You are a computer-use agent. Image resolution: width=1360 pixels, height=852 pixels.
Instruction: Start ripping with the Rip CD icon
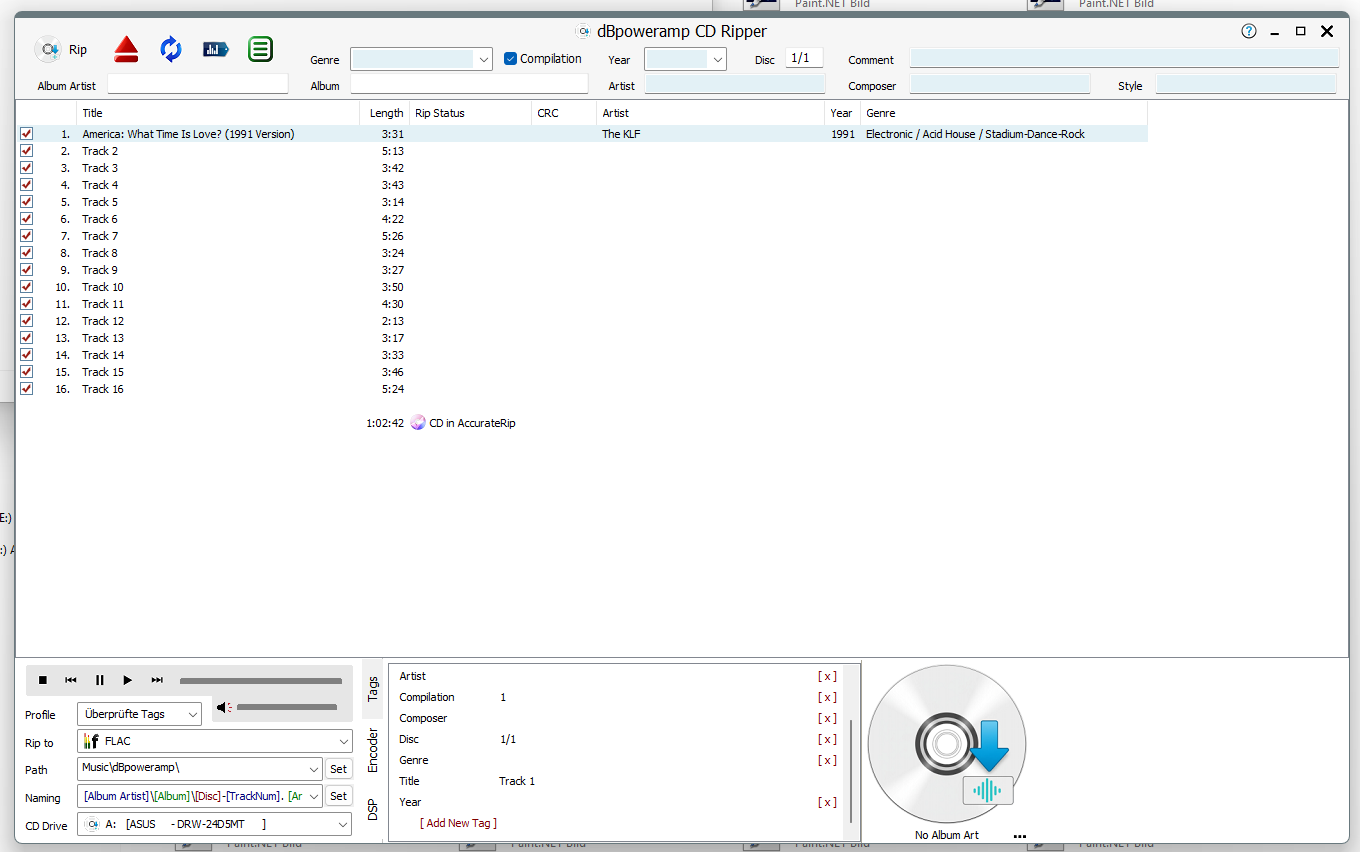pyautogui.click(x=48, y=49)
